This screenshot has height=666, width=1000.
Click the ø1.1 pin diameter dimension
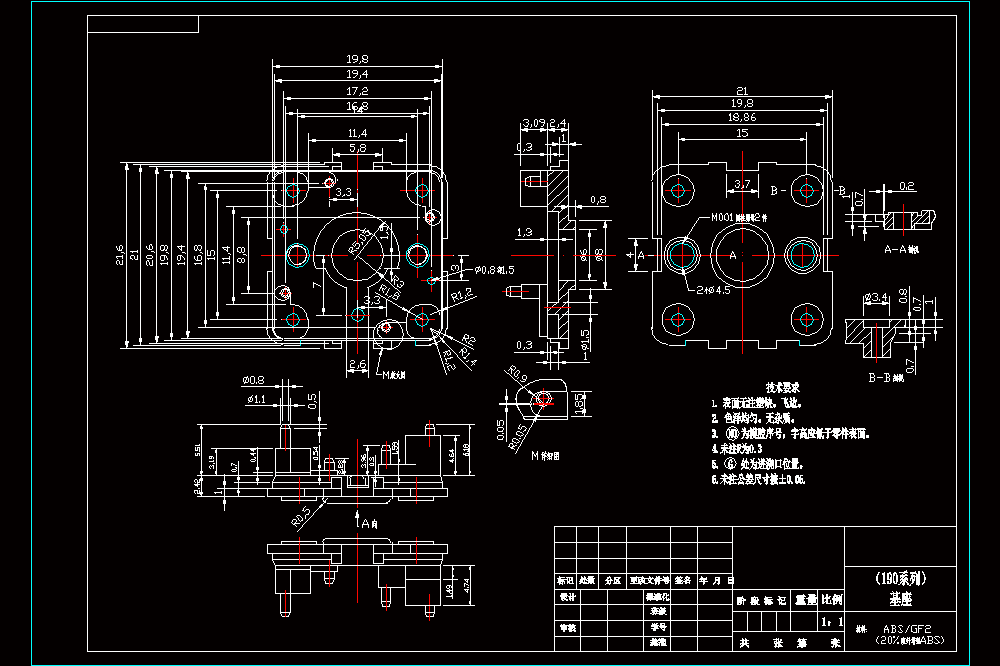click(256, 399)
